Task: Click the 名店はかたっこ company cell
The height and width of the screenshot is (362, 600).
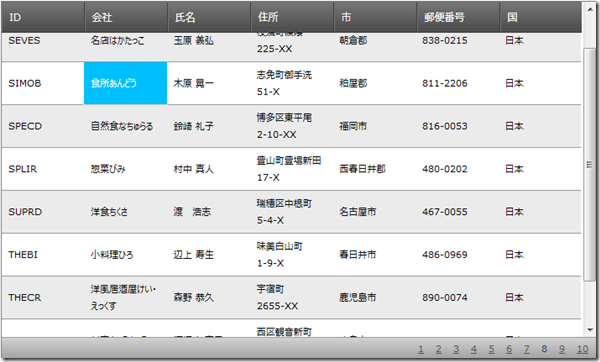Action: click(x=126, y=47)
